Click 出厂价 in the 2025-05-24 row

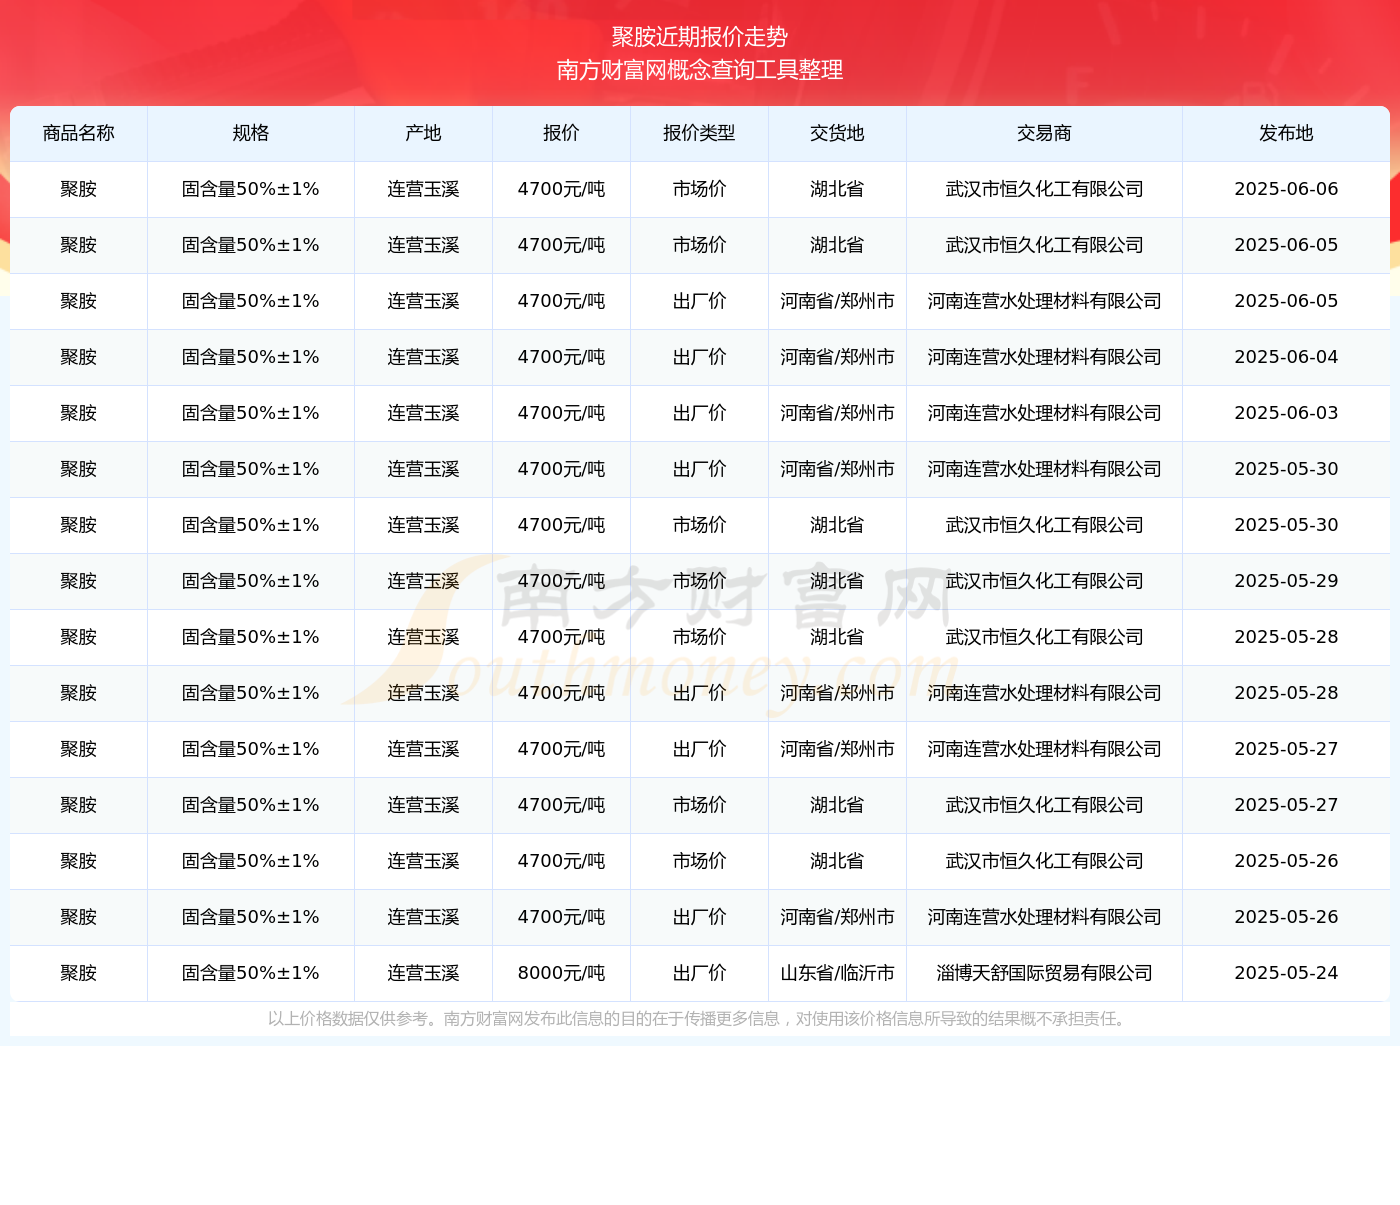pos(699,973)
